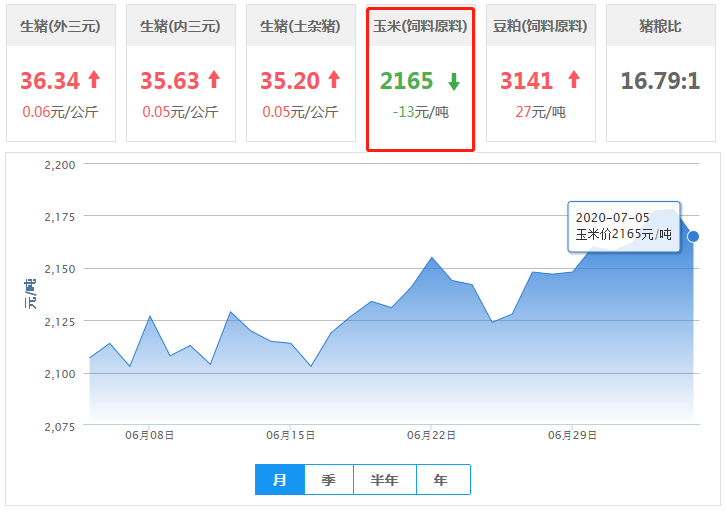Show 年 (year) price range
The image size is (726, 512).
(x=441, y=480)
